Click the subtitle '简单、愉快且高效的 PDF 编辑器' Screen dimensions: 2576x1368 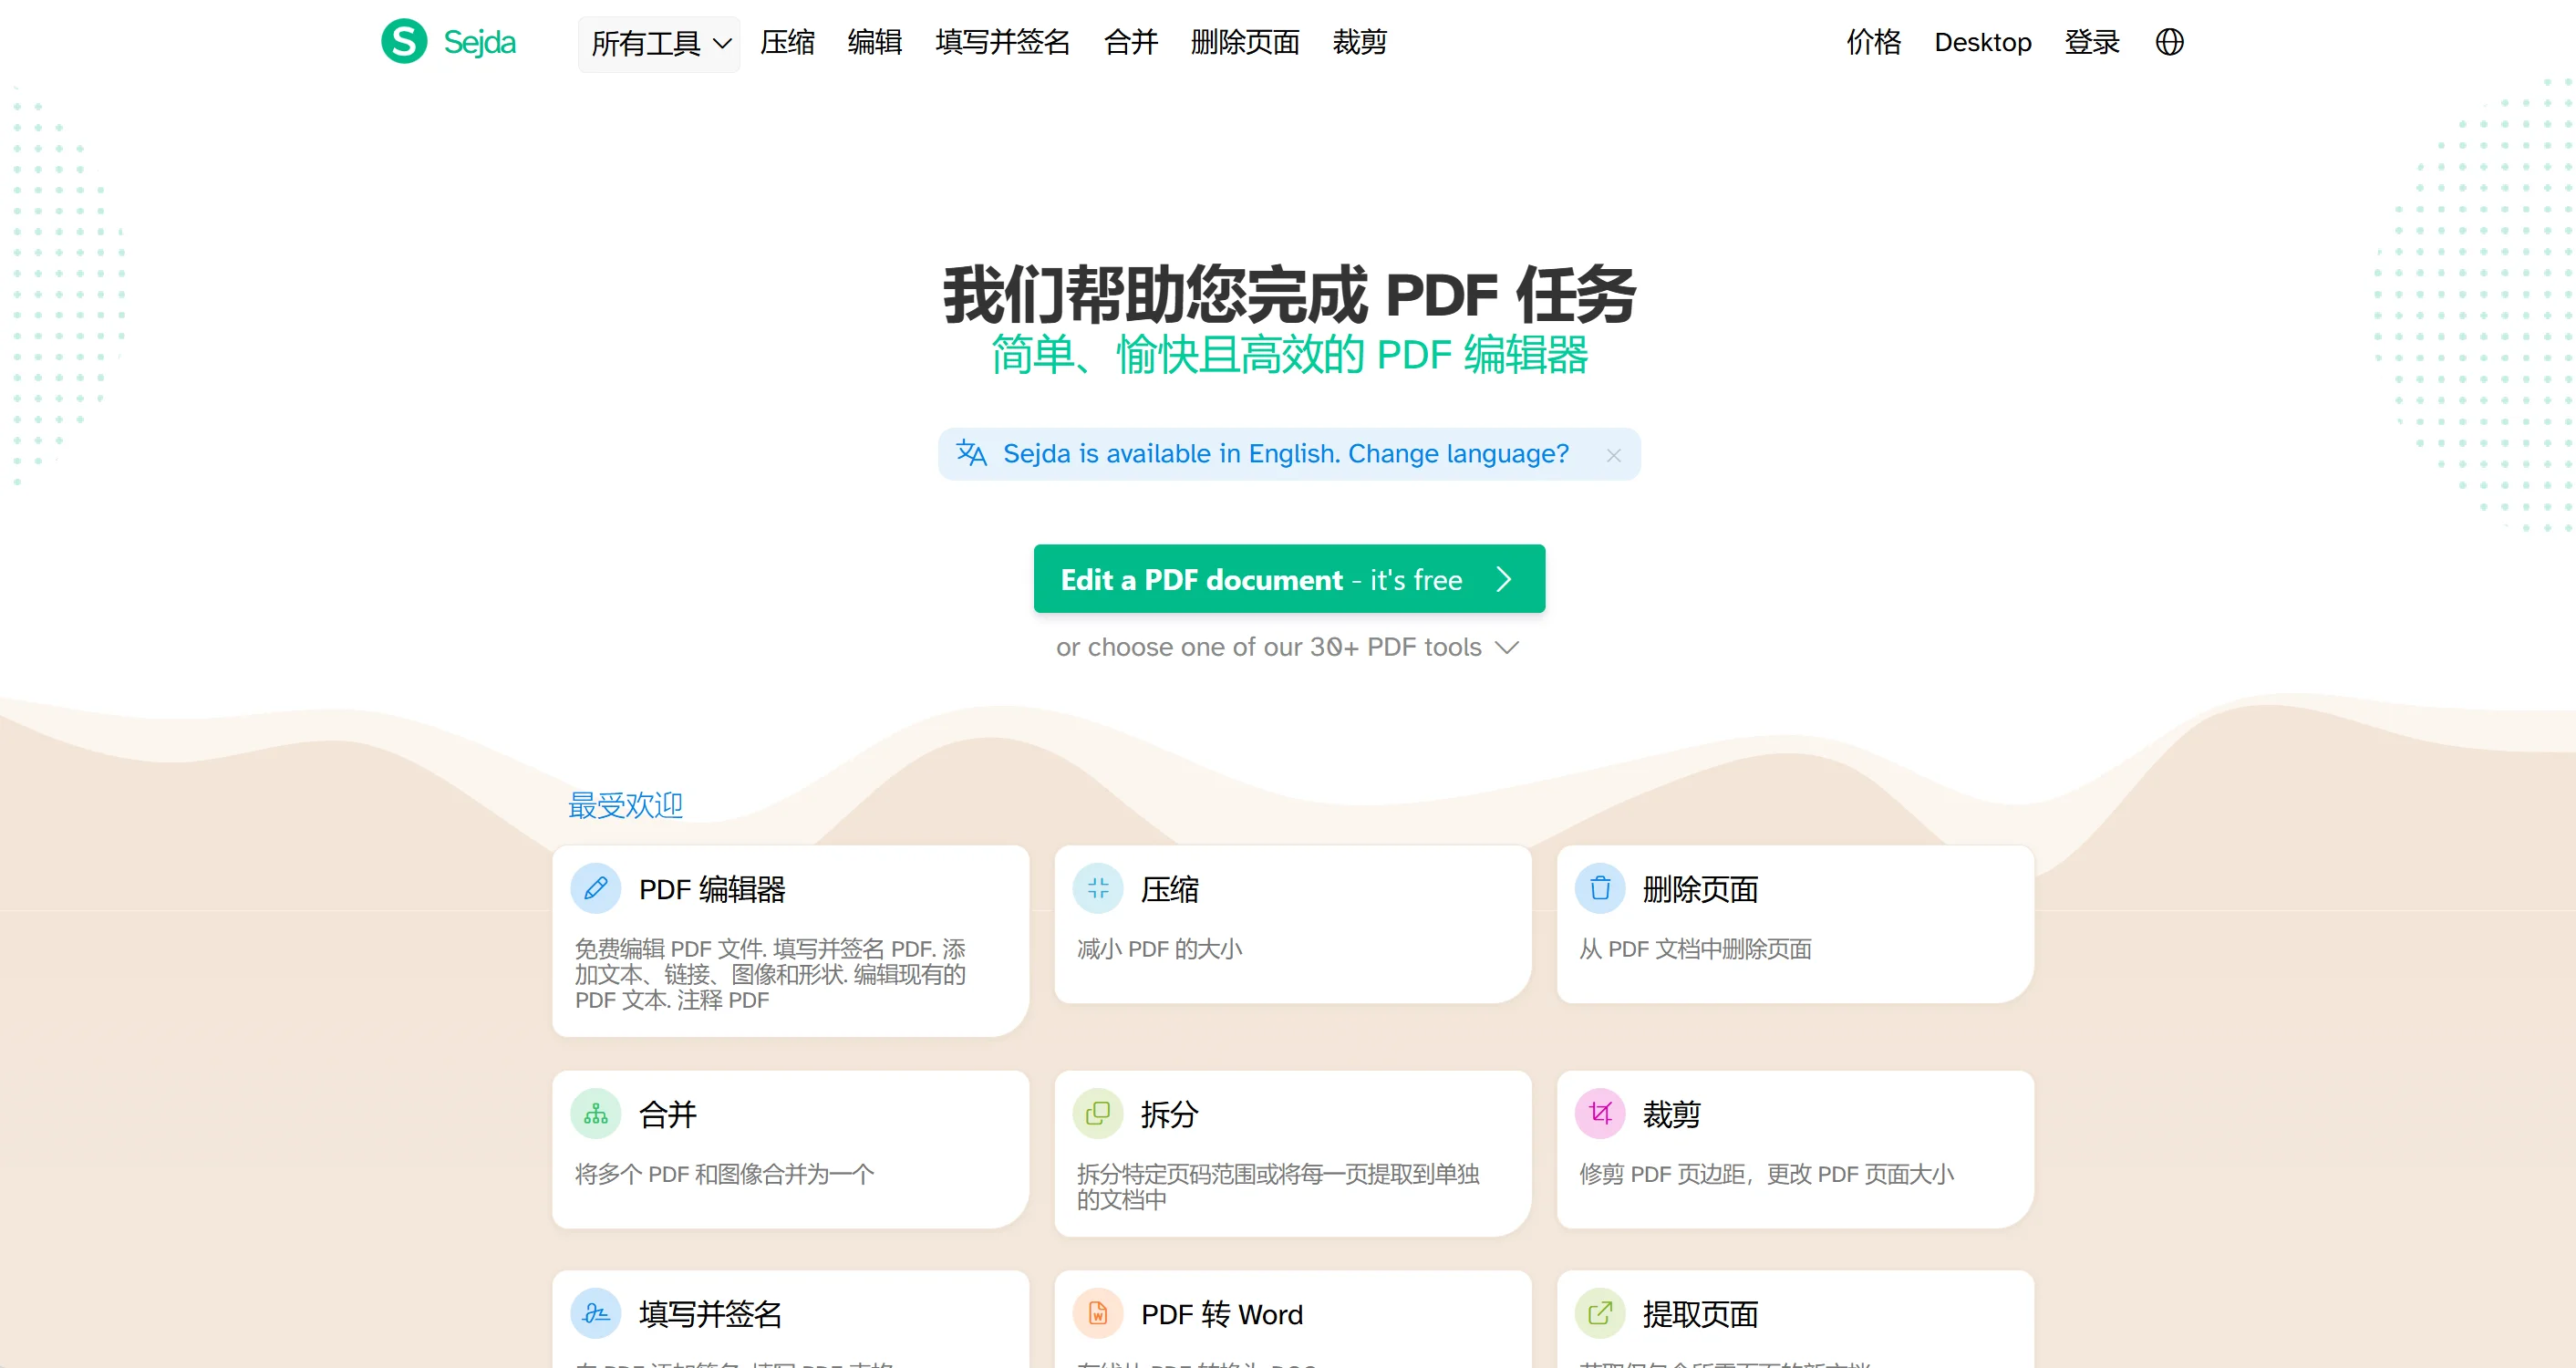coord(1289,355)
